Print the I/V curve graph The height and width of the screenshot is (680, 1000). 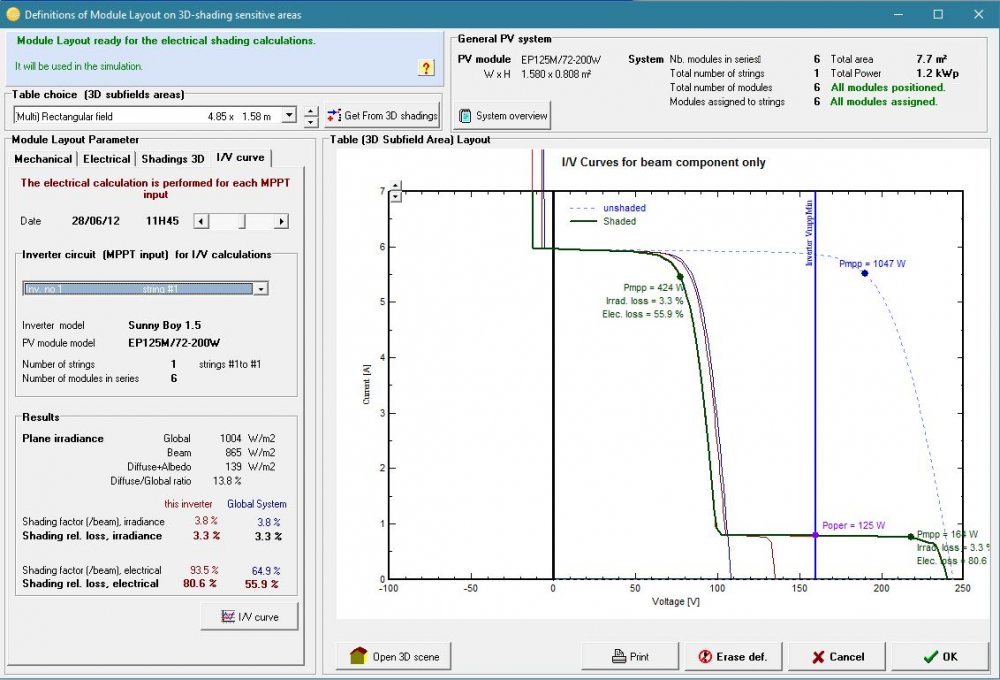[630, 657]
